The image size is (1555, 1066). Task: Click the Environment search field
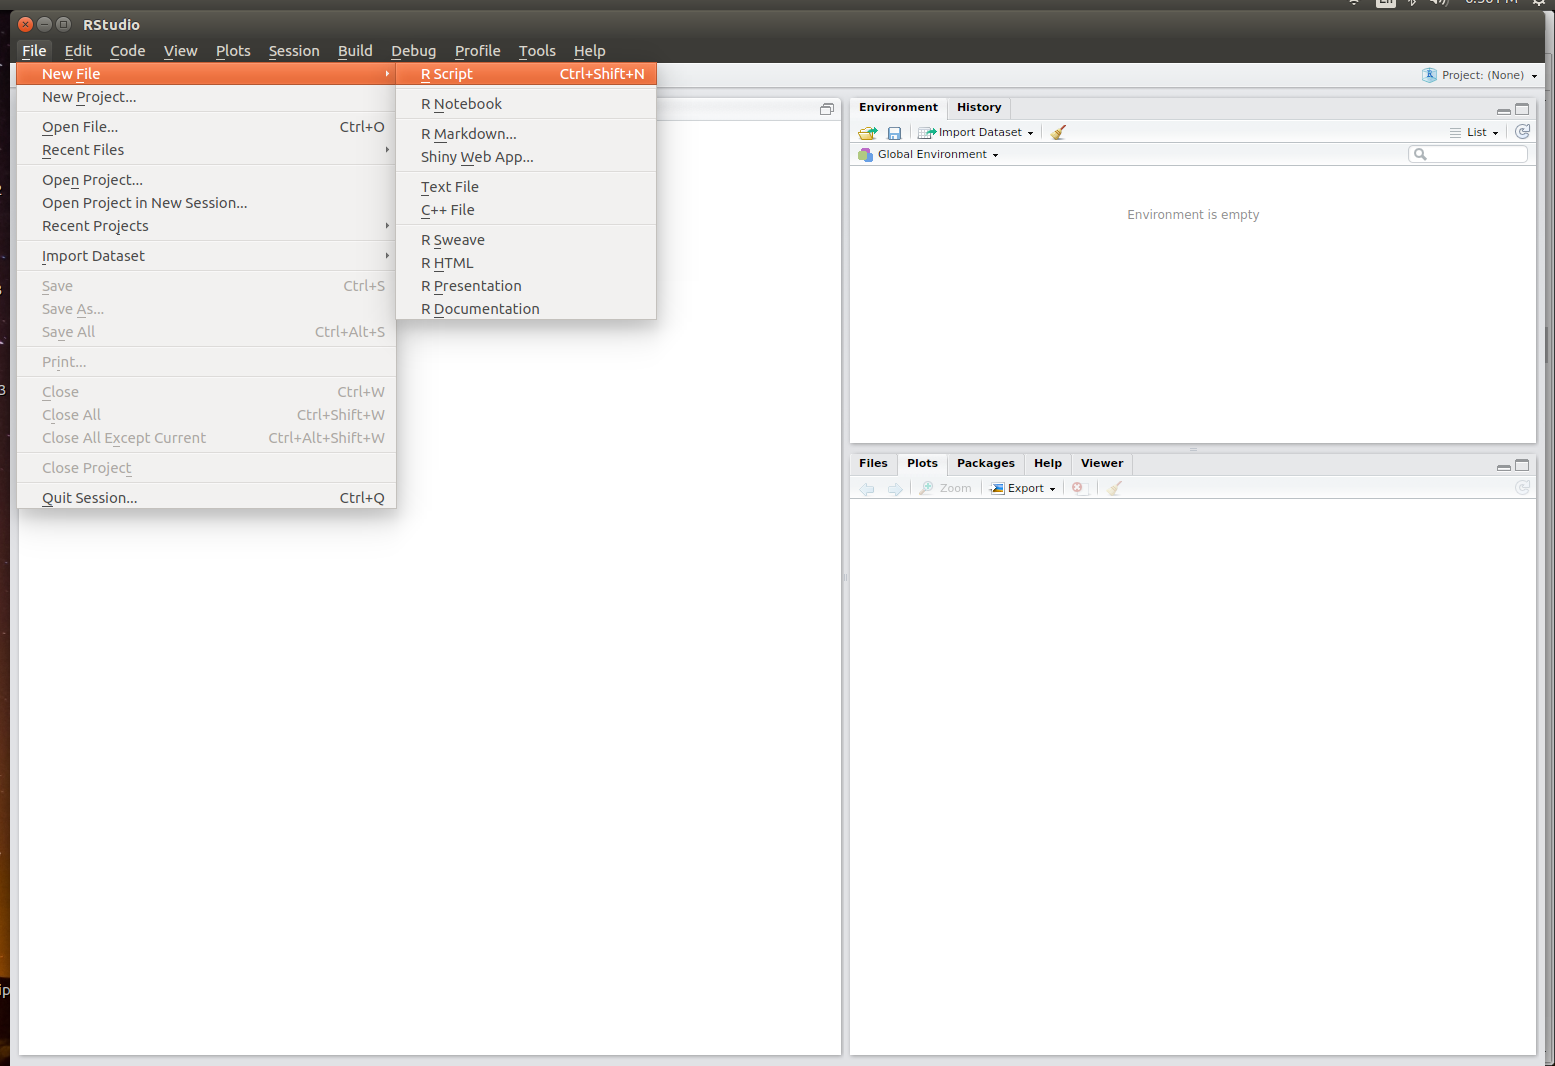[1468, 154]
